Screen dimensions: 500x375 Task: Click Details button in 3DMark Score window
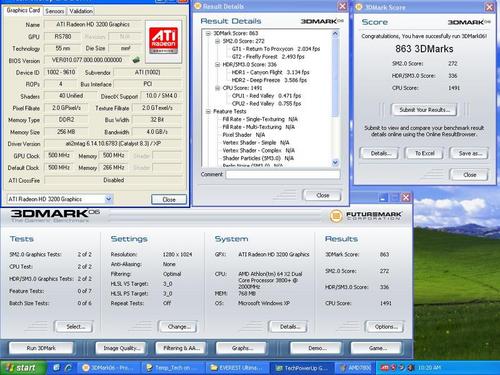coord(380,153)
